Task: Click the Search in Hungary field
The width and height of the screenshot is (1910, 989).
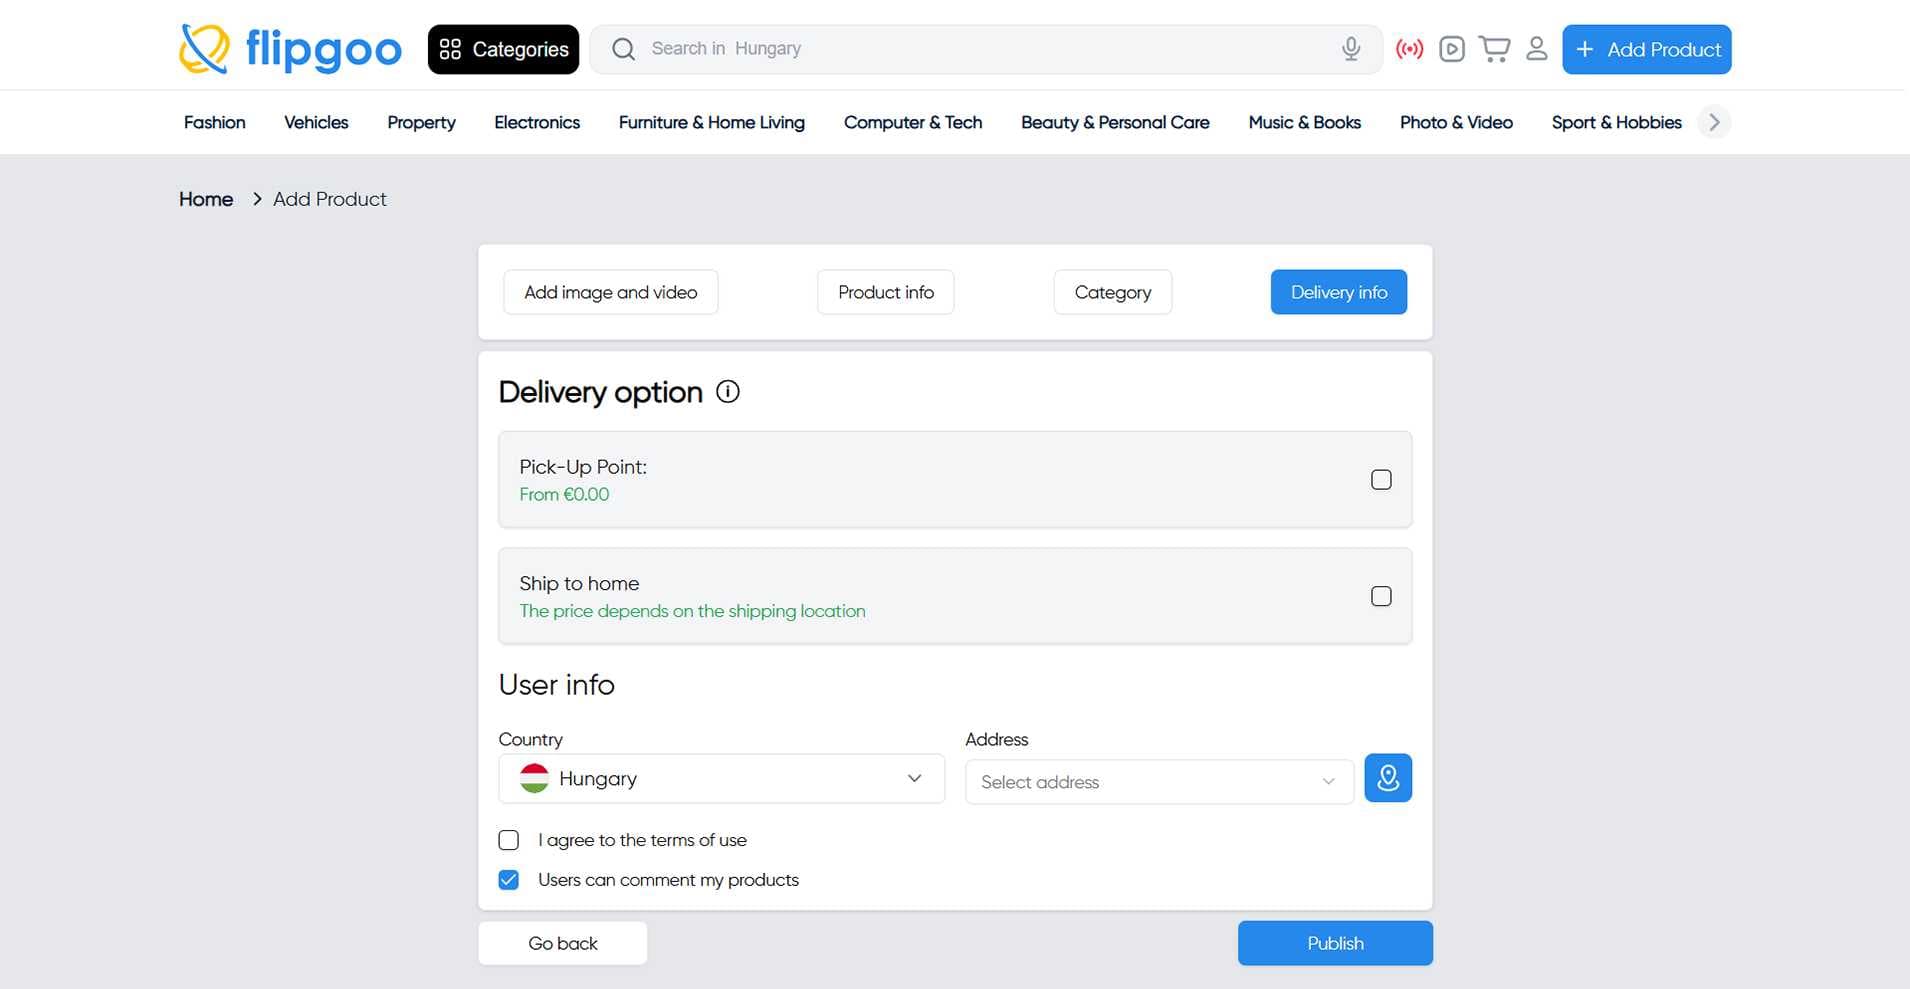Action: click(980, 49)
